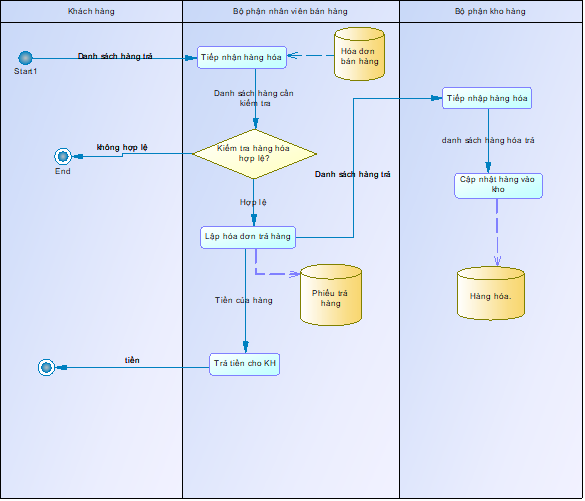Image resolution: width=585 pixels, height=501 pixels.
Task: Select the Tiếp nhập hàng hóa activity
Action: pos(487,98)
